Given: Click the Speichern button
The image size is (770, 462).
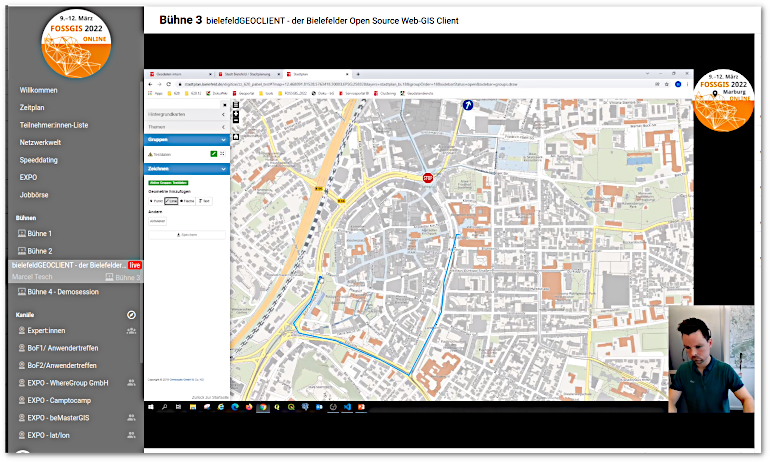Looking at the screenshot, I should click(187, 235).
